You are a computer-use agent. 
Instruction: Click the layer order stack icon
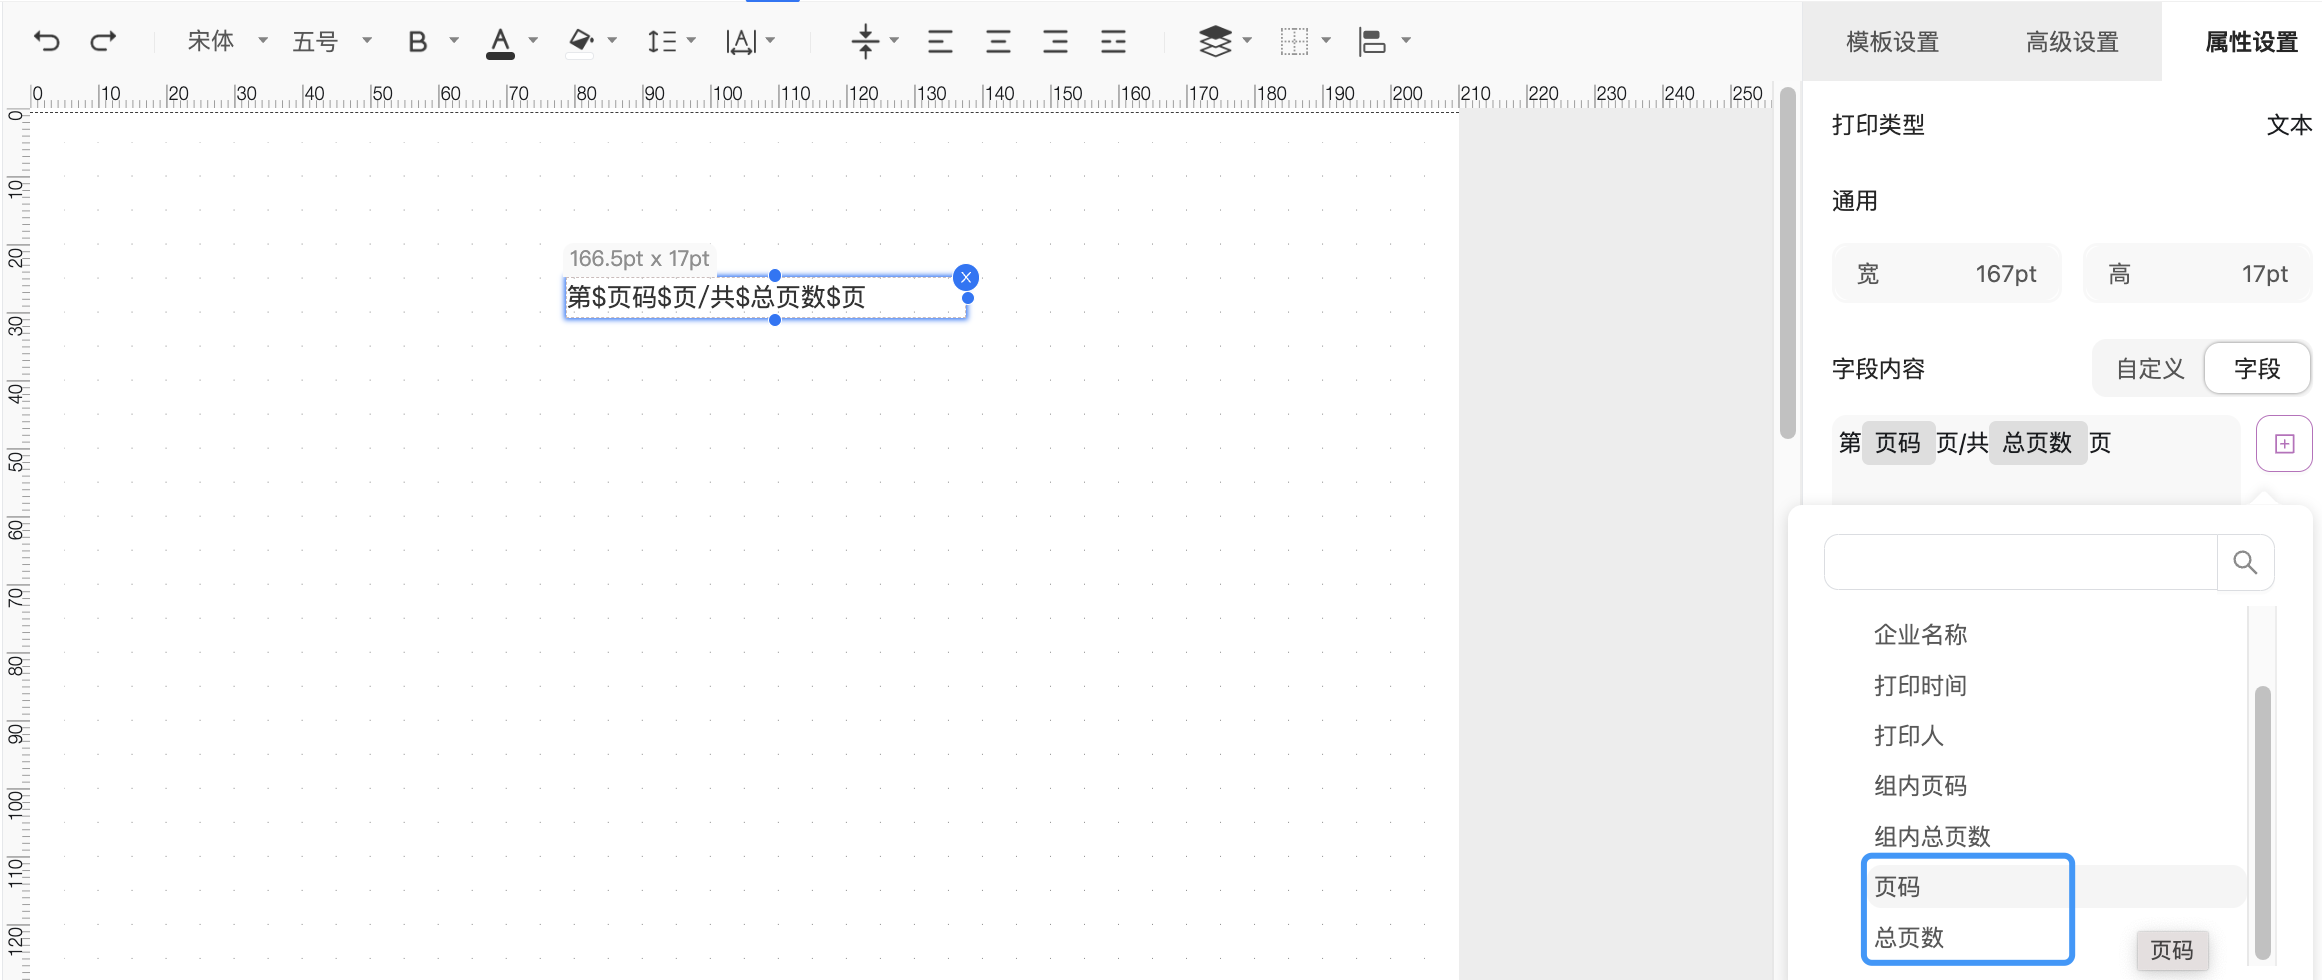point(1215,41)
